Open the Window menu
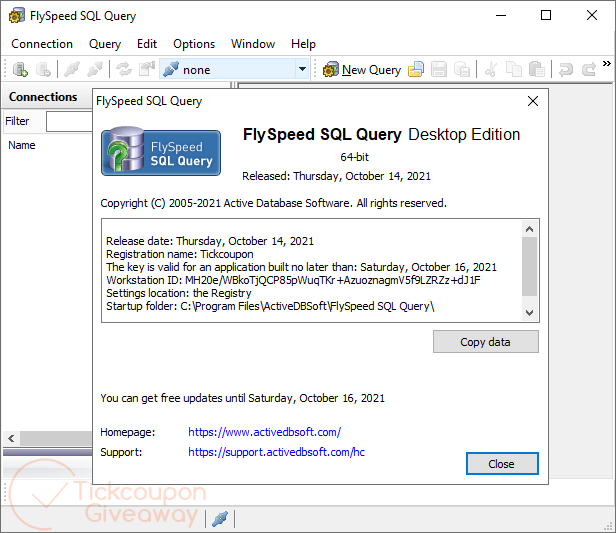 click(253, 44)
